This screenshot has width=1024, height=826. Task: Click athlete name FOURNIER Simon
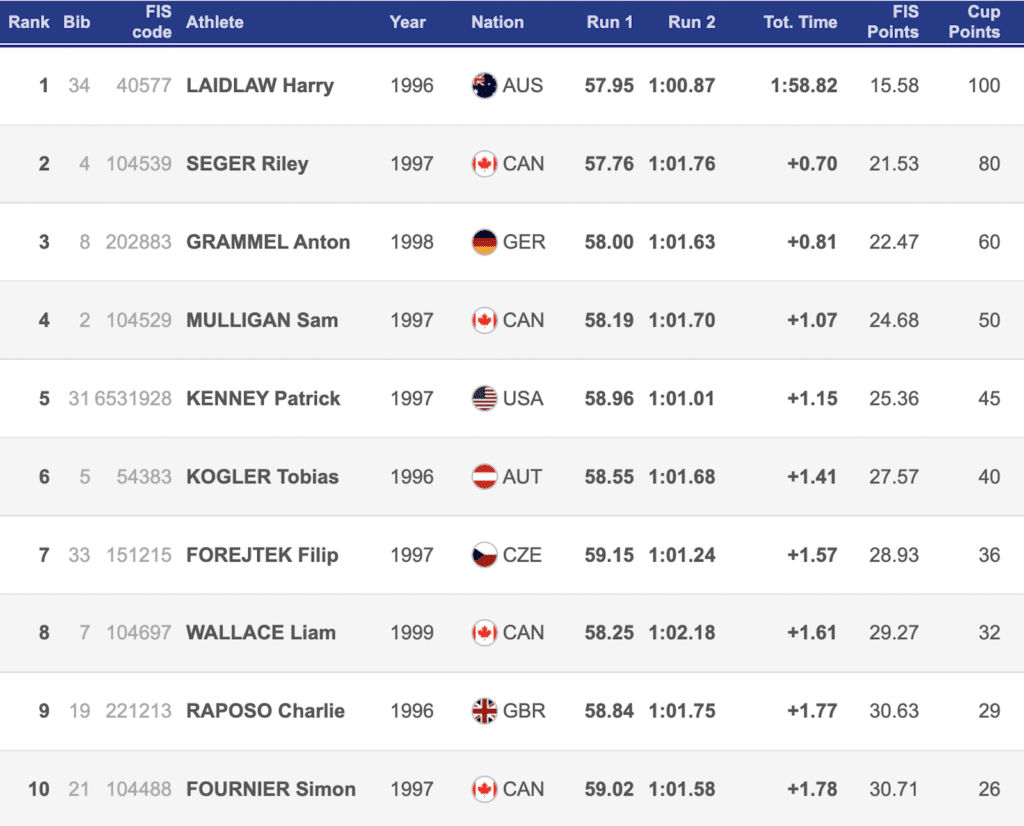coord(271,789)
